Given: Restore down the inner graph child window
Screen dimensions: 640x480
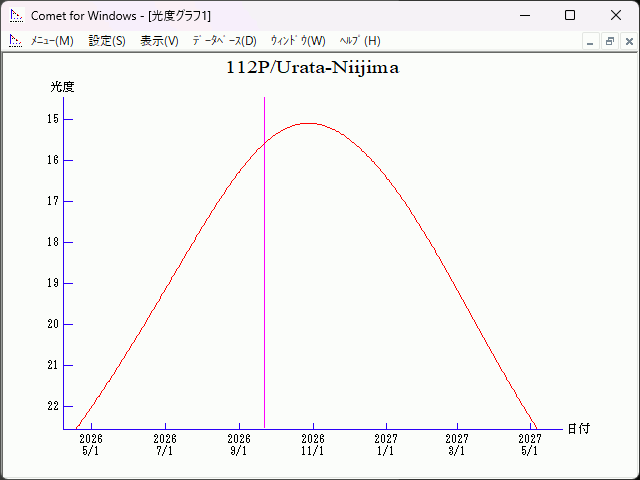Looking at the screenshot, I should point(609,41).
